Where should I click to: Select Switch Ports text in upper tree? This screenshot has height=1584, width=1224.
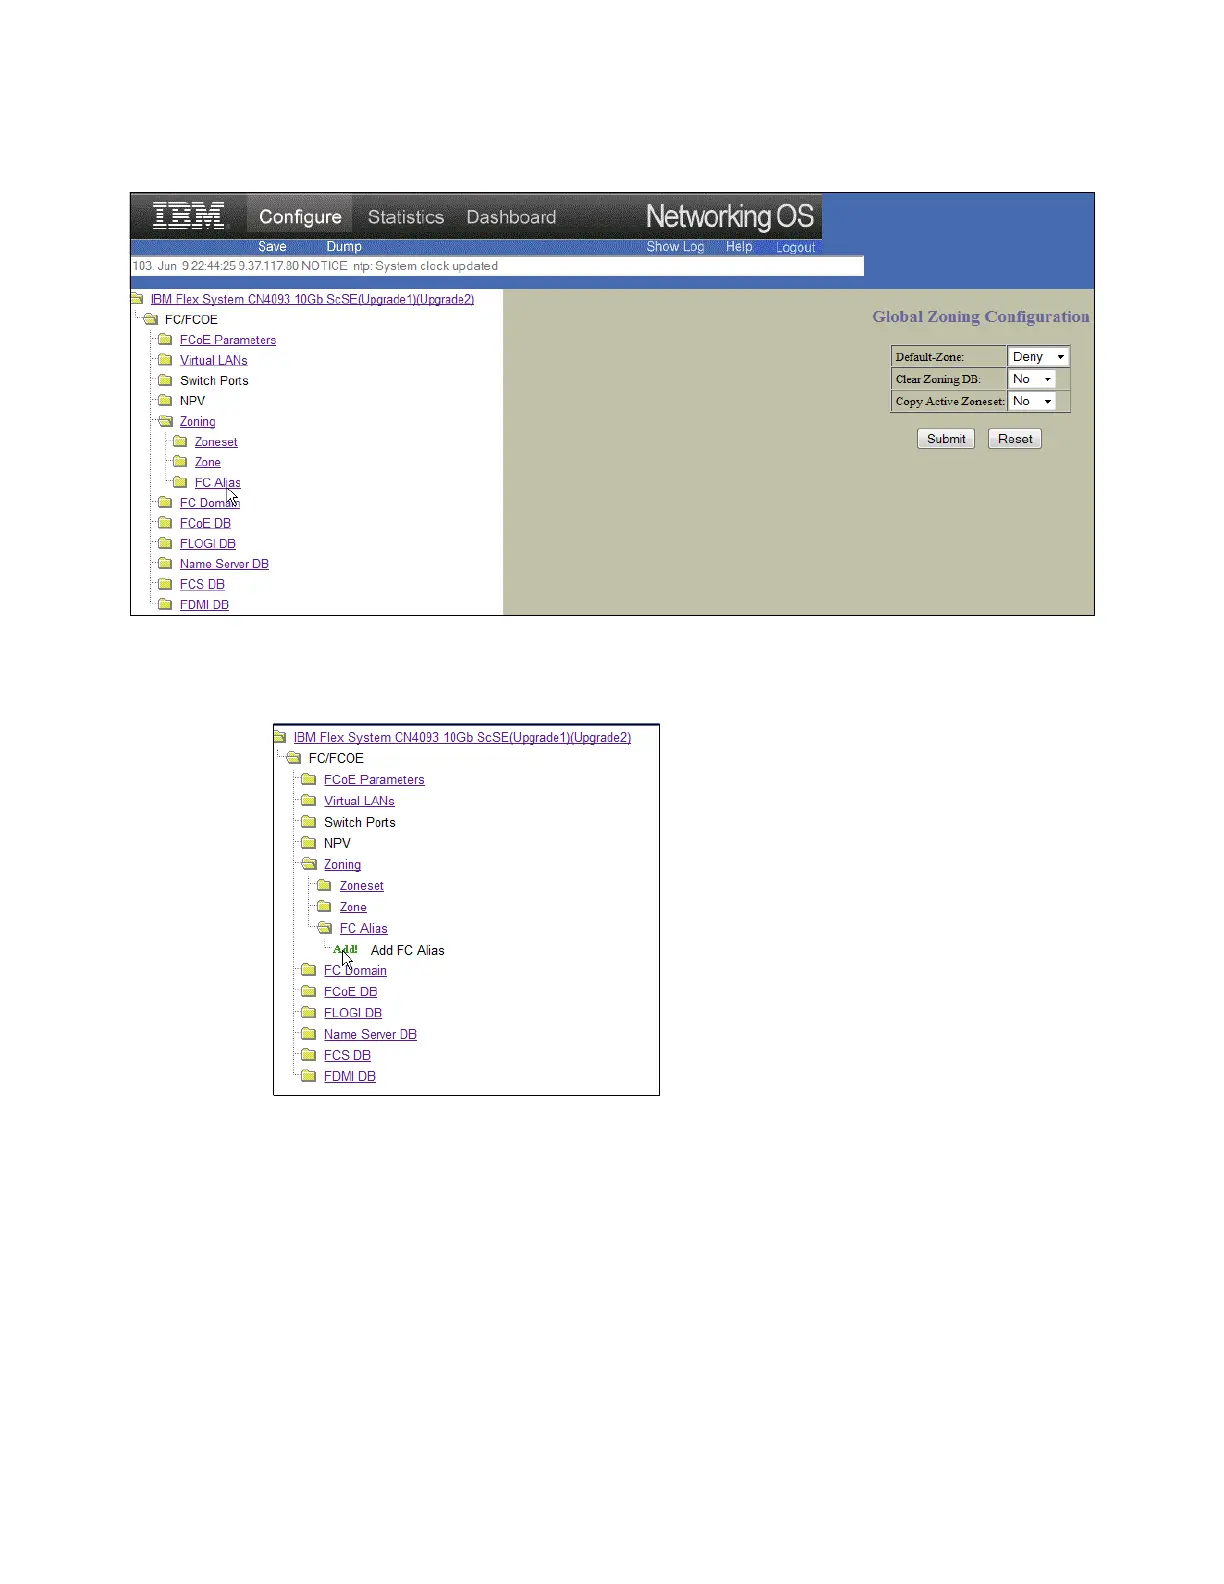[x=214, y=381]
